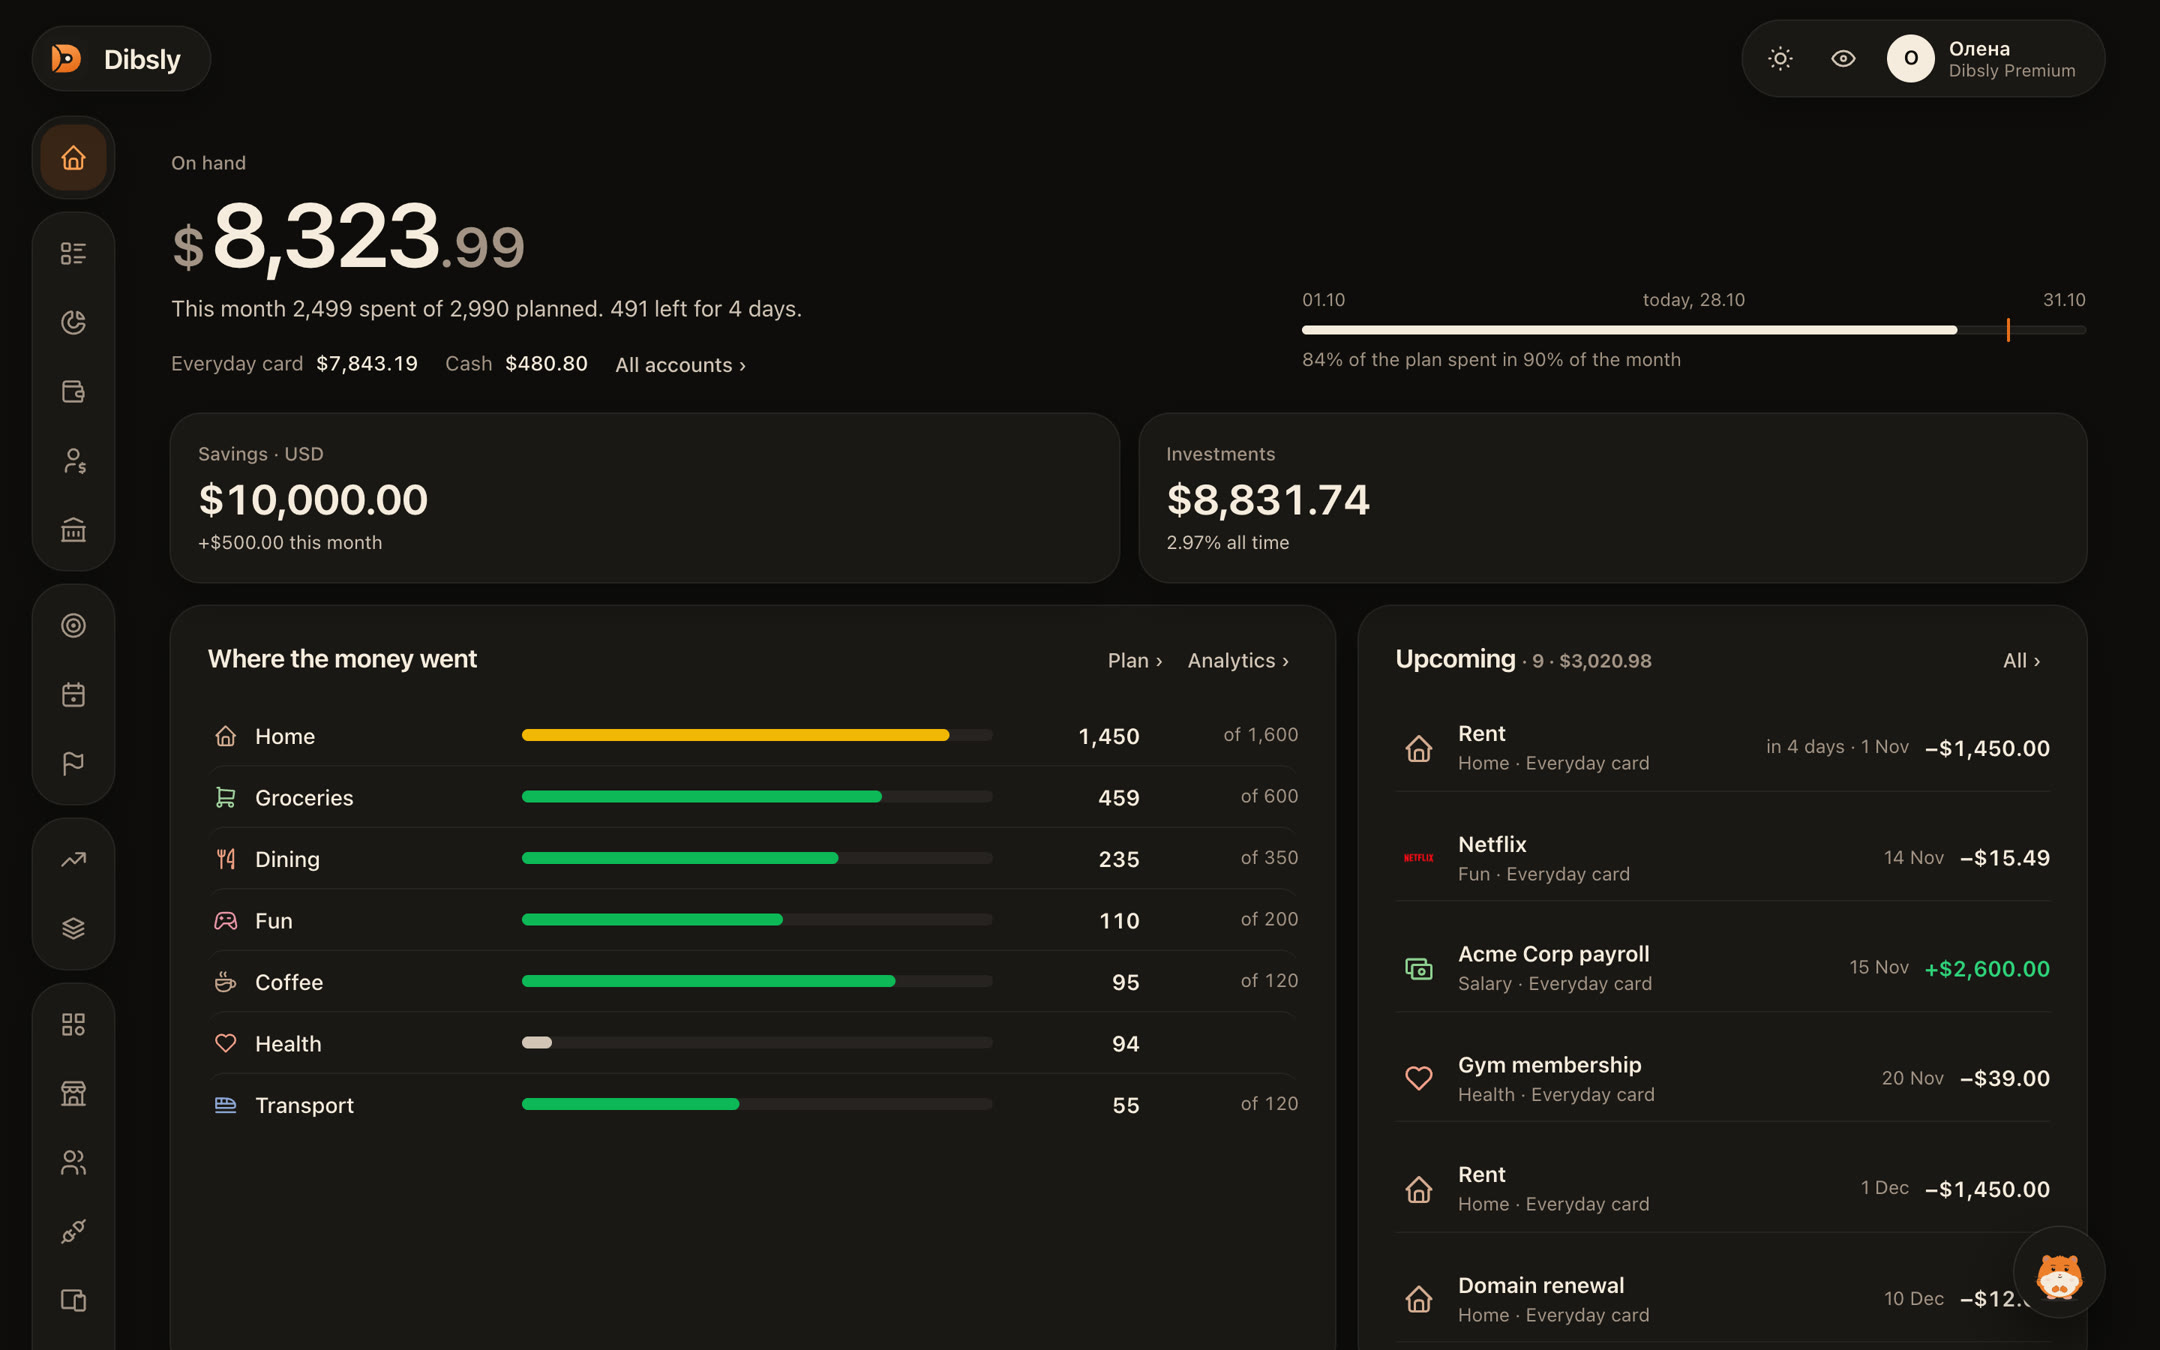Open All upcoming payments link
Viewport: 2160px width, 1350px height.
coord(2021,660)
